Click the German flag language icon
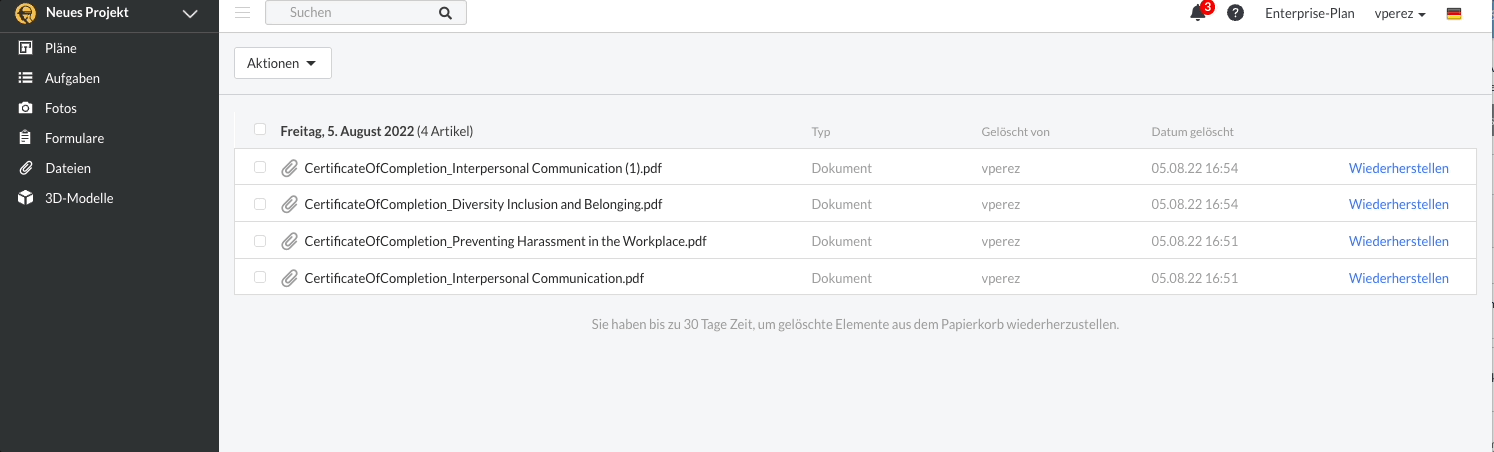The image size is (1494, 452). pos(1454,14)
